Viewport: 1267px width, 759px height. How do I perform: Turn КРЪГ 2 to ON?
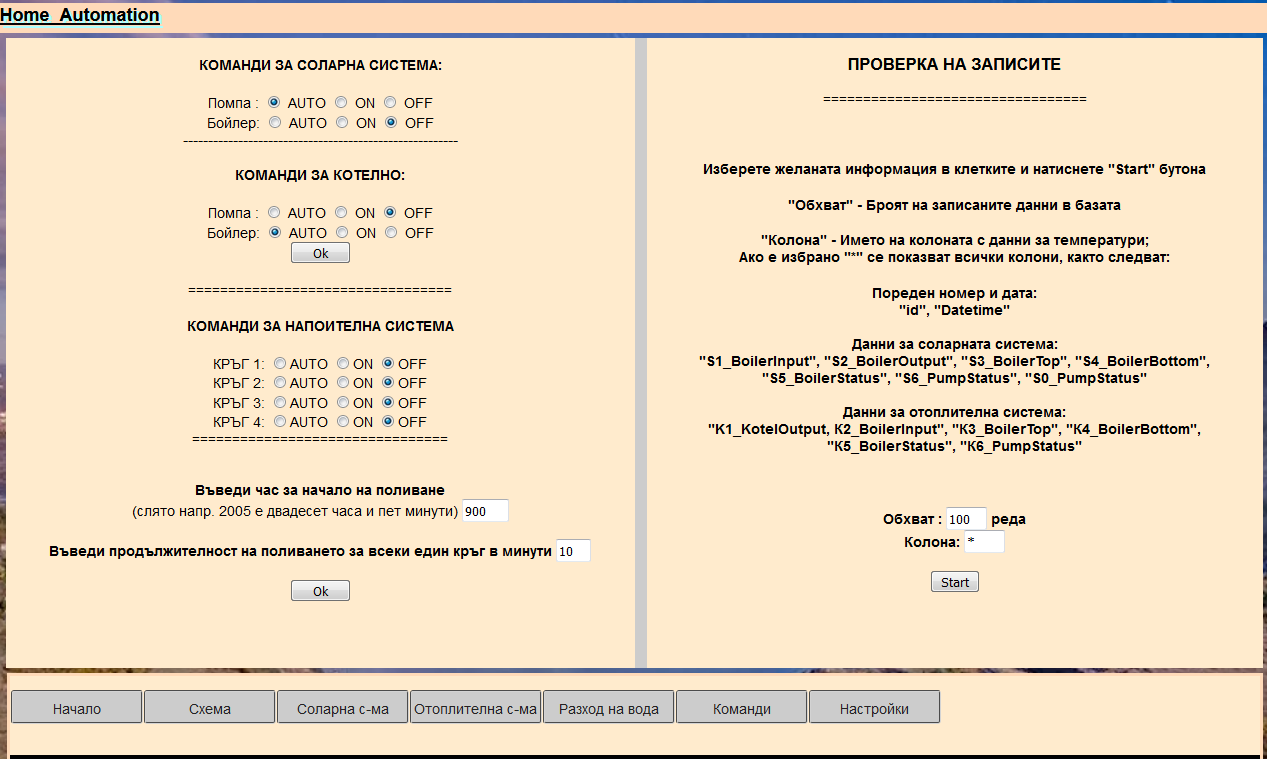point(343,383)
